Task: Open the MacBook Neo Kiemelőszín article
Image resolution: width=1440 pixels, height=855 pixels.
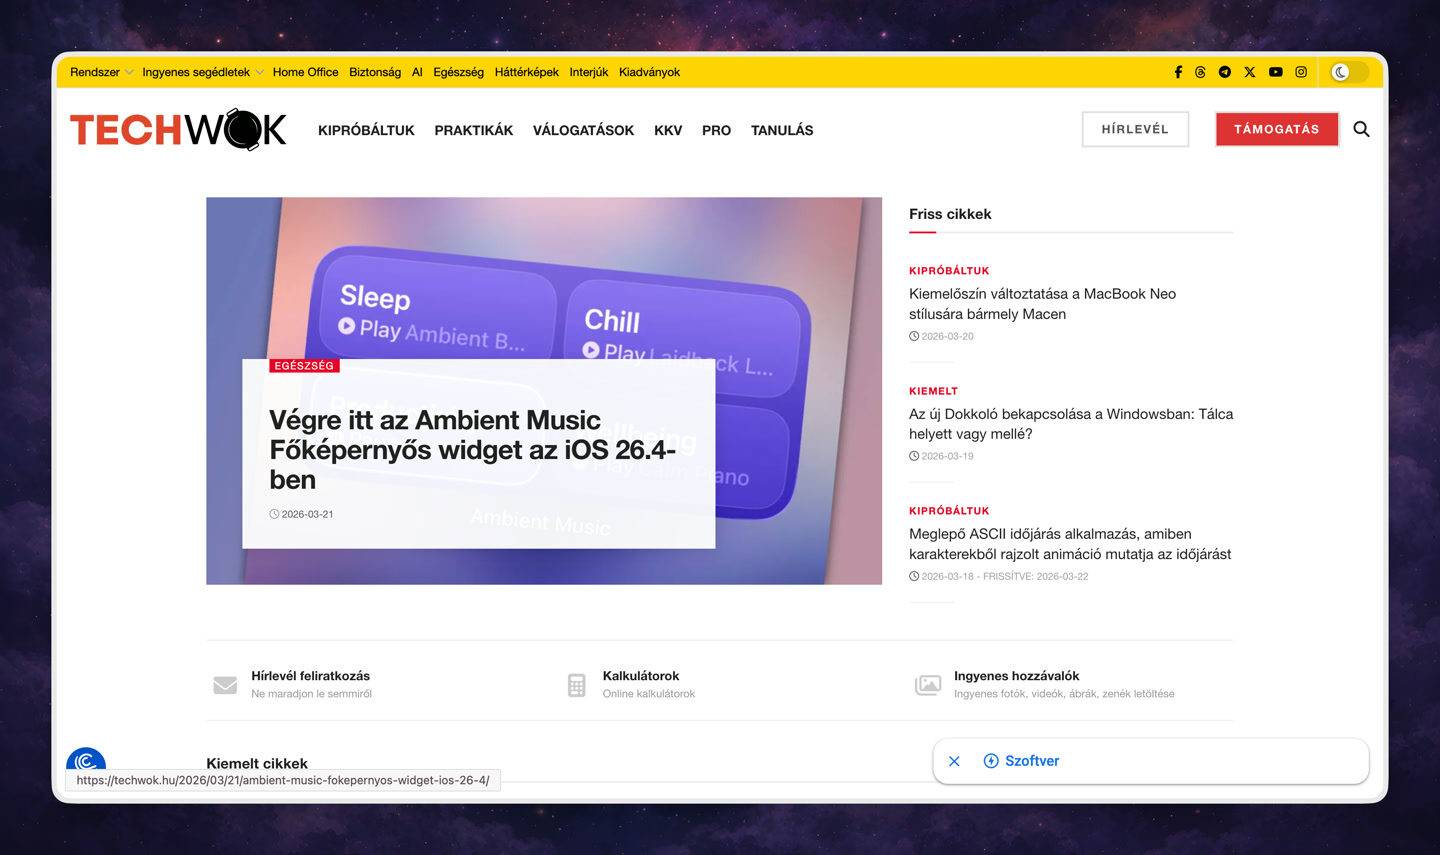Action: click(x=1042, y=304)
